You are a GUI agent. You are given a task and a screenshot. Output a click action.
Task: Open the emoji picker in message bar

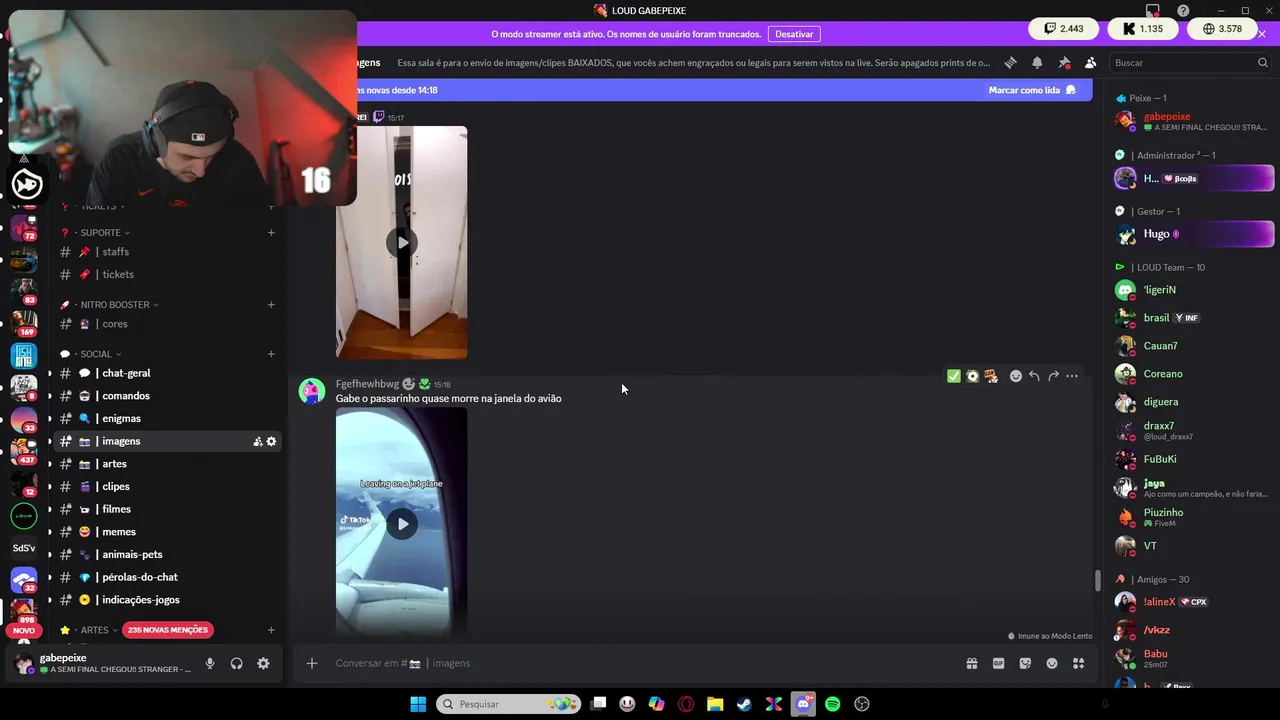(x=1052, y=663)
